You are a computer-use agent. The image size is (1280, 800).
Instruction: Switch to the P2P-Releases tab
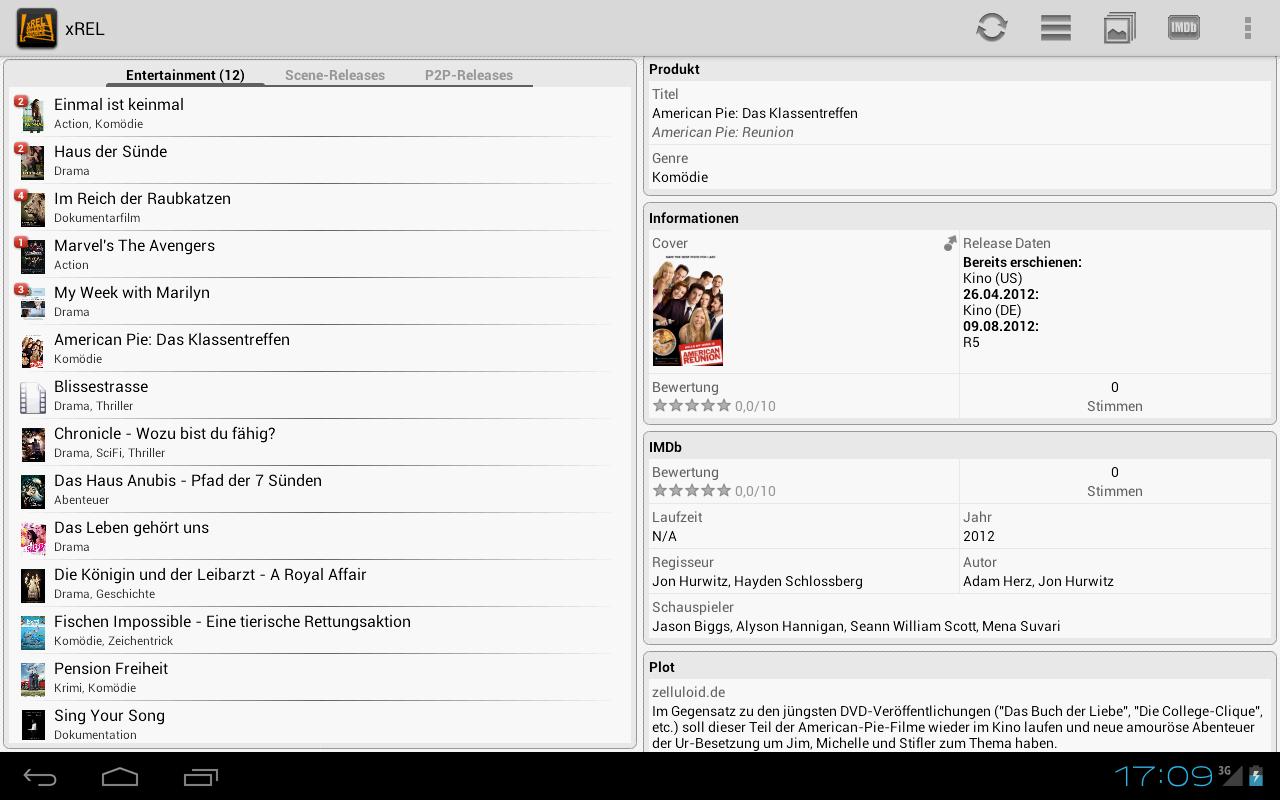(x=469, y=75)
